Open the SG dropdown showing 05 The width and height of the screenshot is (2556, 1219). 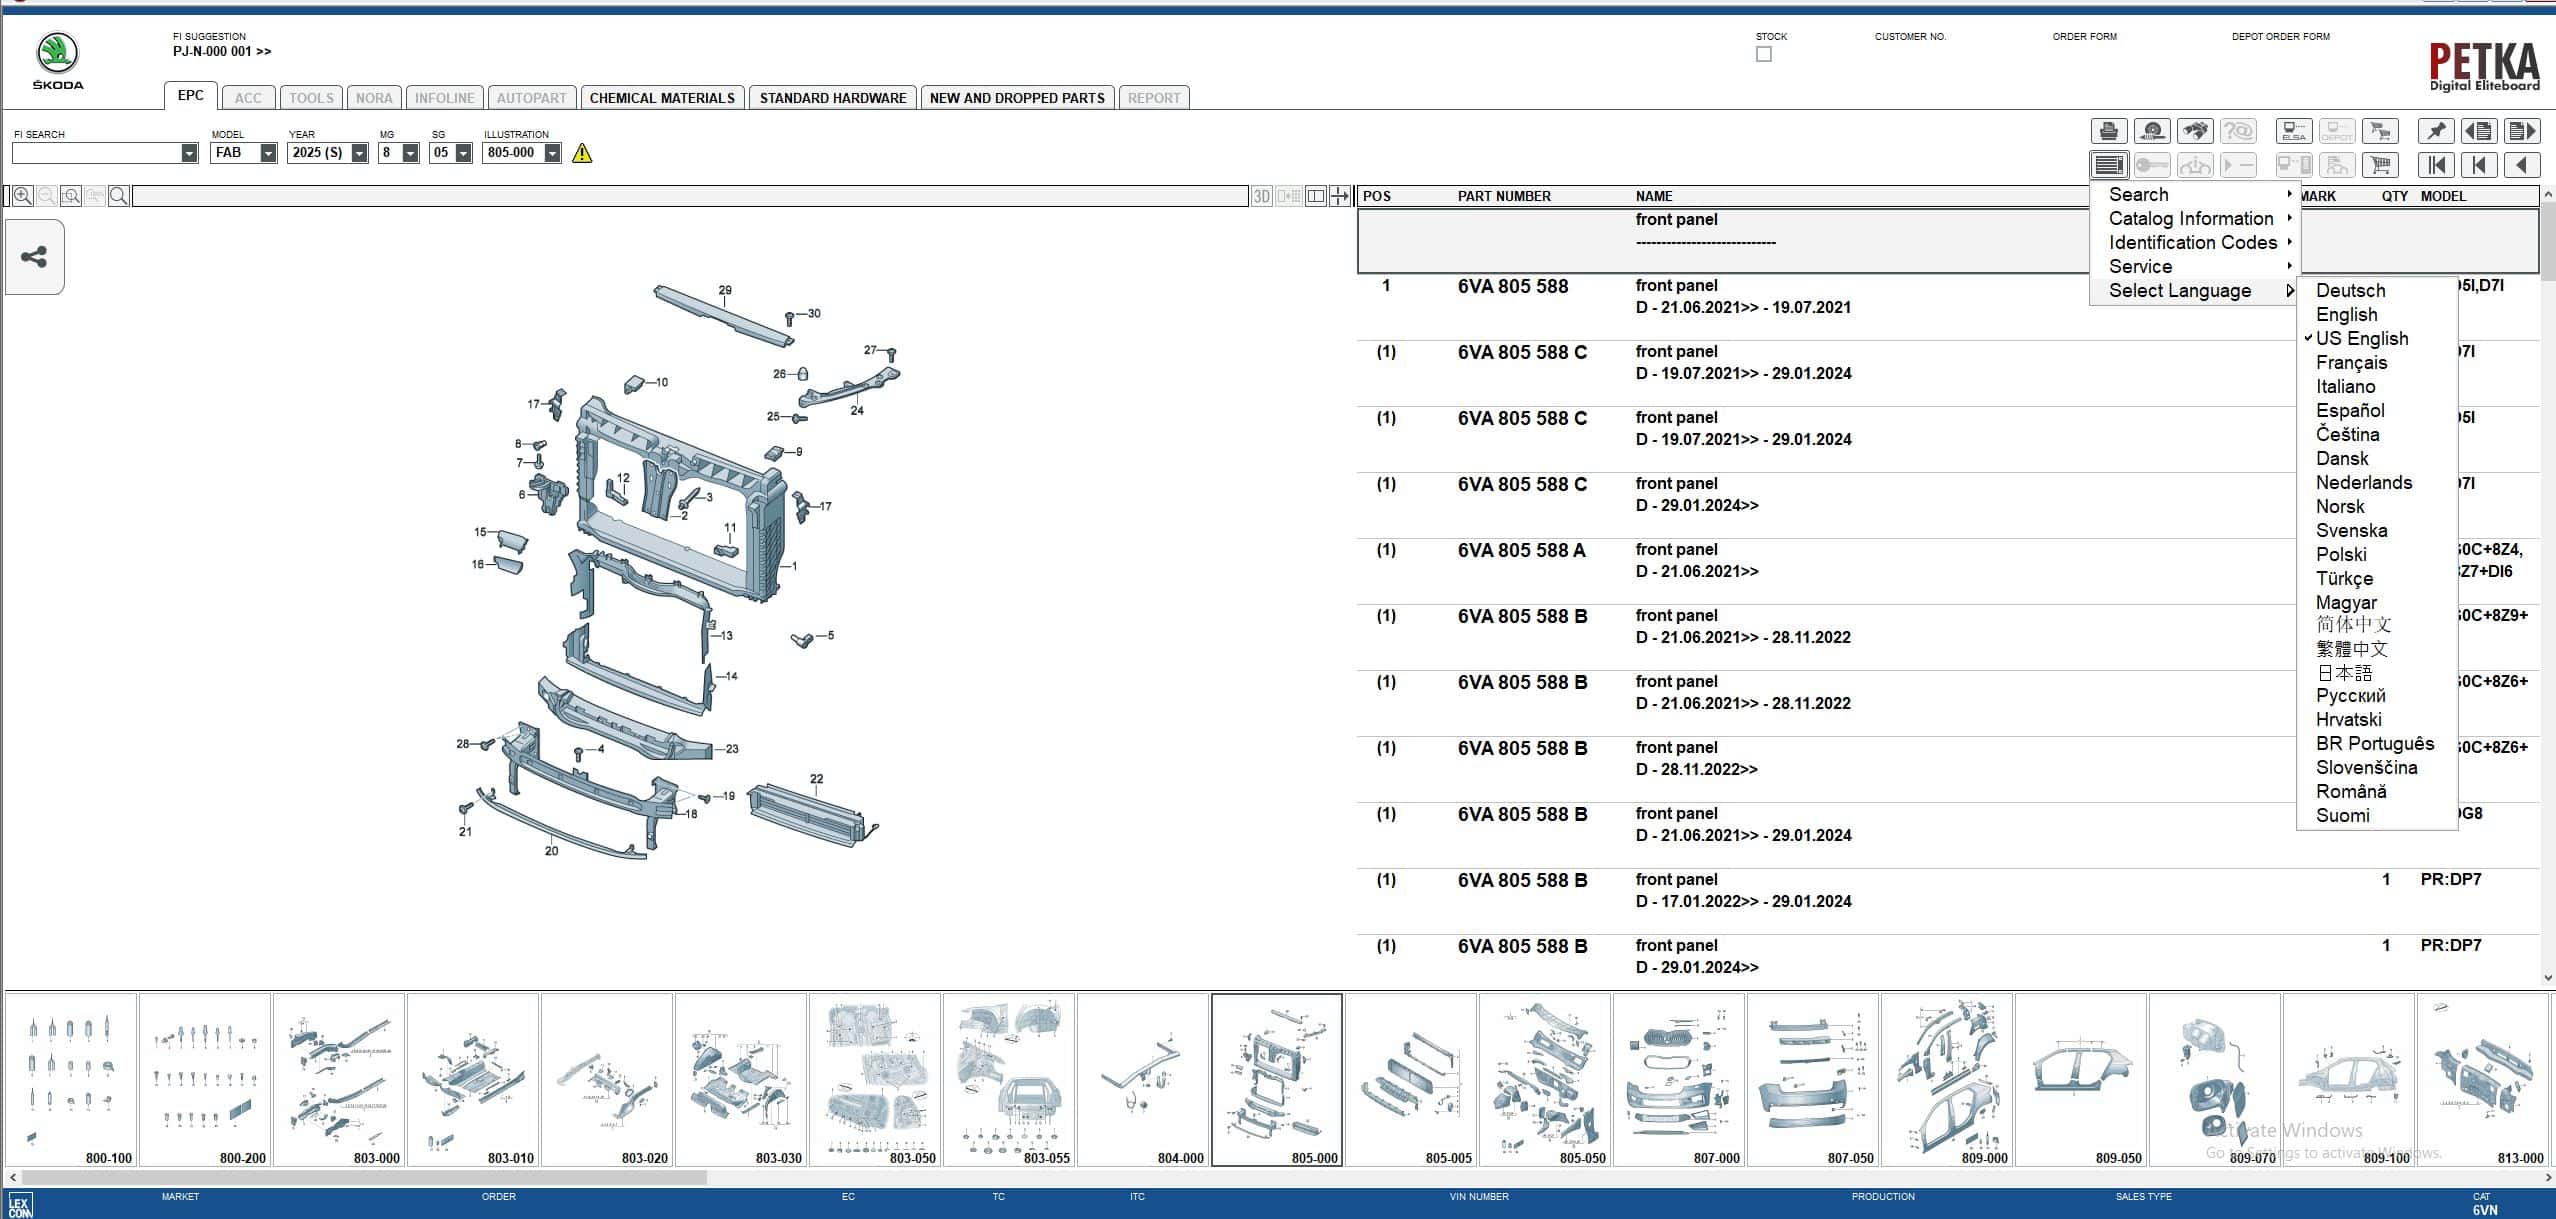coord(463,153)
